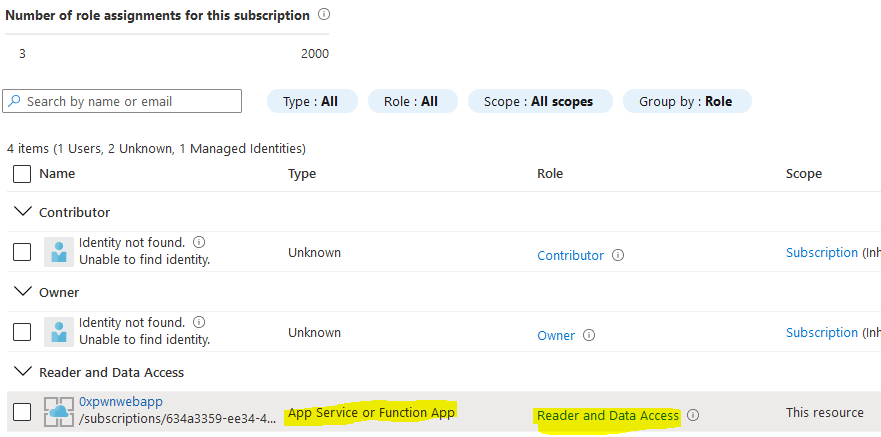Tick the select-all checkbox beside Name header
This screenshot has width=881, height=437.
22,174
